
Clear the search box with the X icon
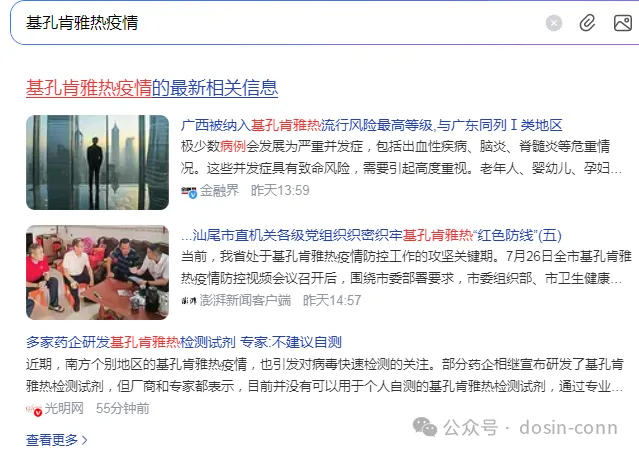(554, 23)
